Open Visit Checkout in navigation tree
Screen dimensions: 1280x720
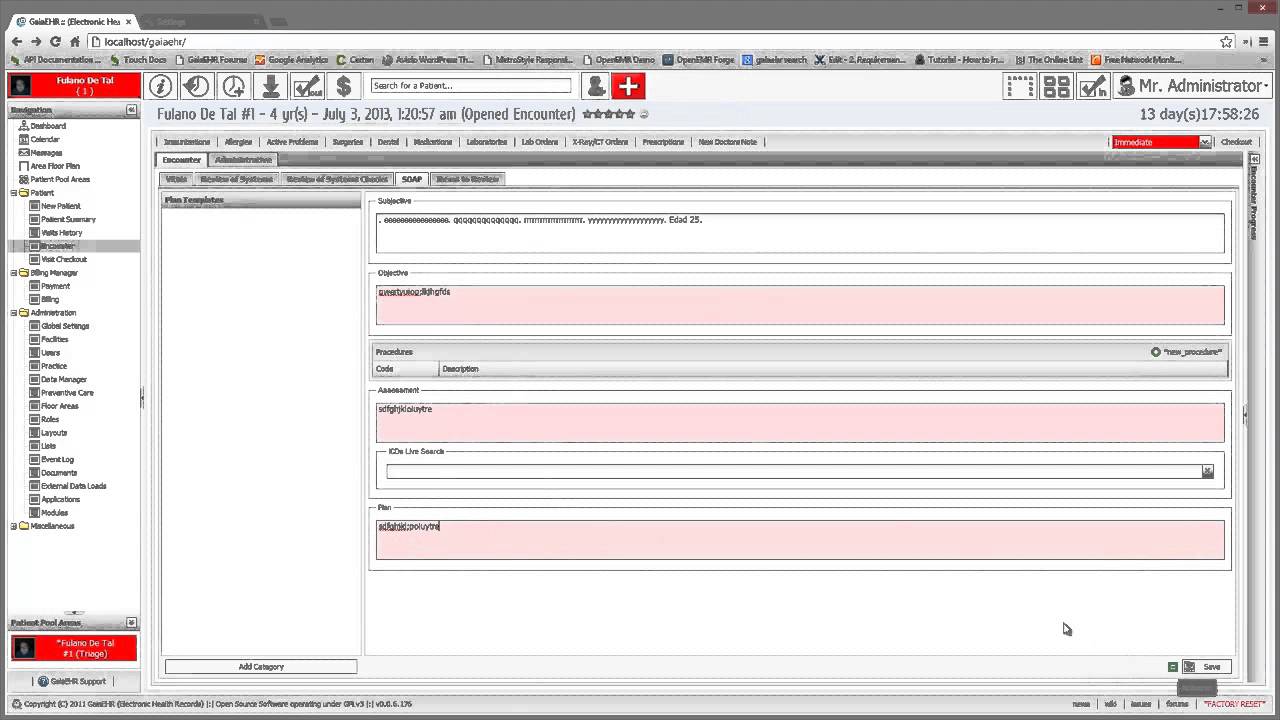coord(63,259)
